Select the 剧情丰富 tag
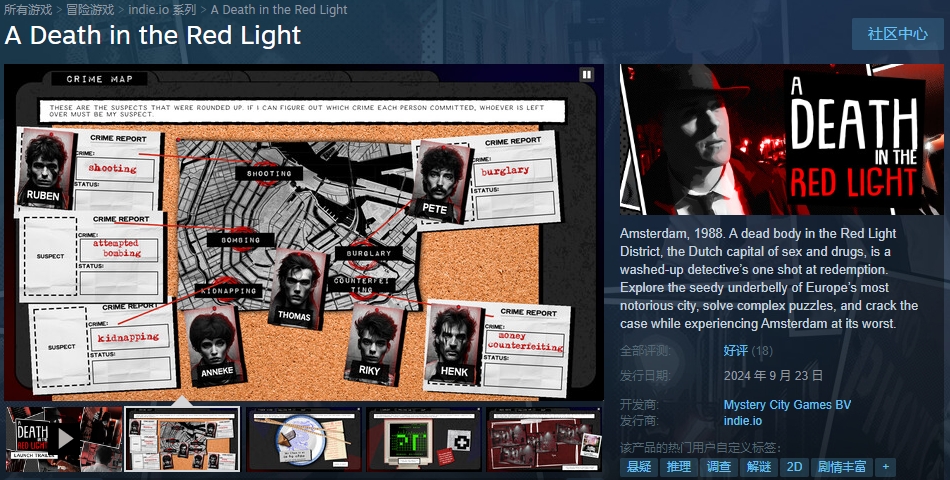Screen dimensions: 950x480 point(842,467)
